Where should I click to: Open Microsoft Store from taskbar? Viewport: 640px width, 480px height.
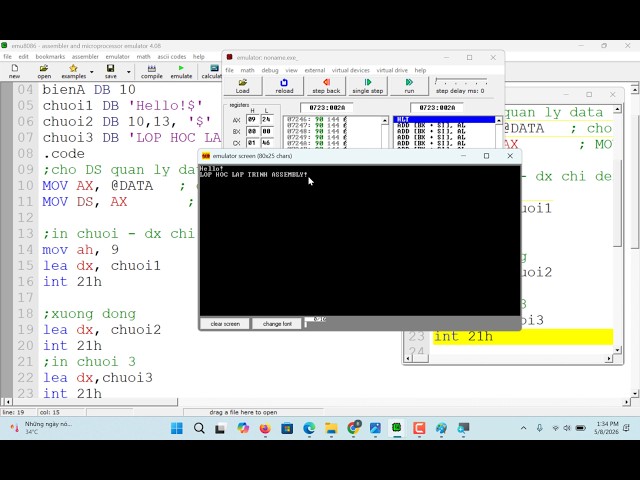click(287, 428)
